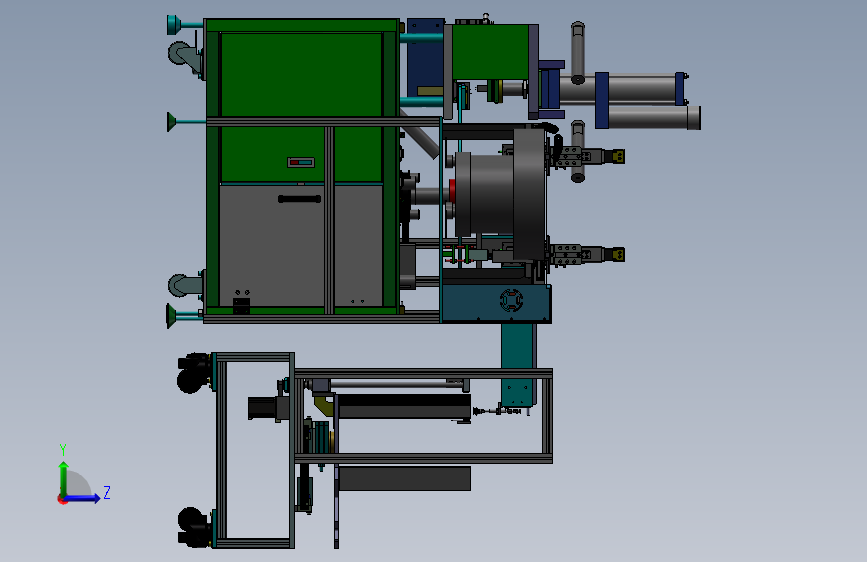Select the large gray lower-left door panel
This screenshot has height=562, width=867.
click(x=271, y=246)
